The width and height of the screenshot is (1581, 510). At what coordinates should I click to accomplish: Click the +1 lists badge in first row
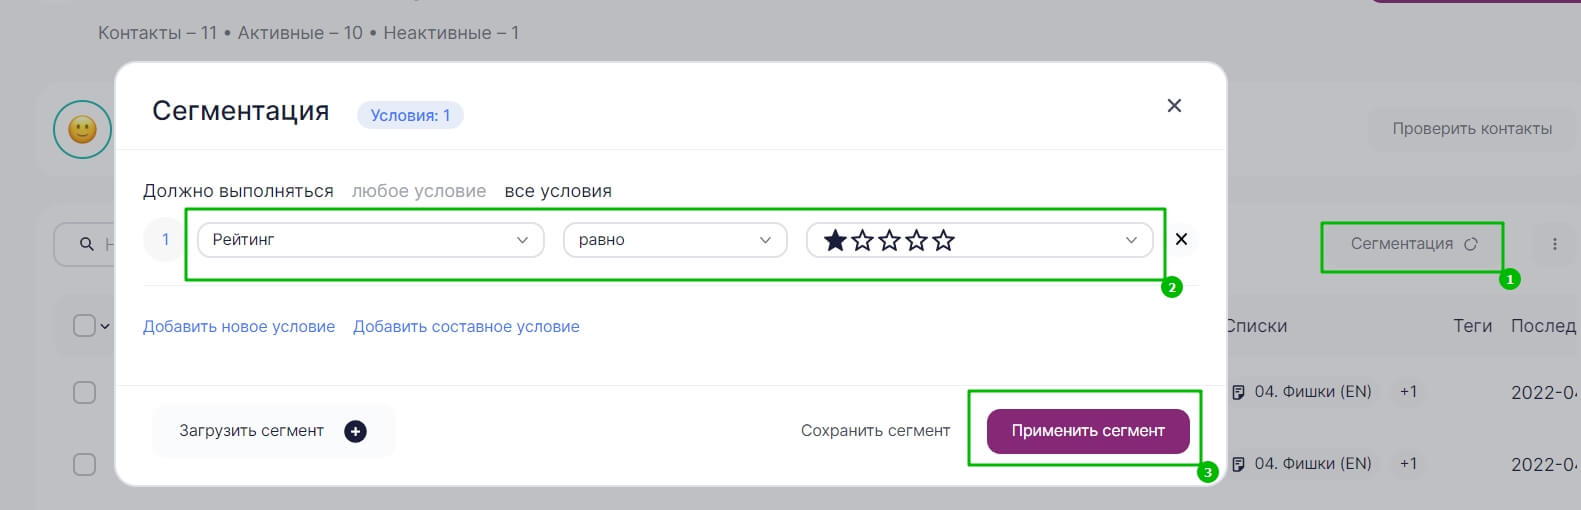click(x=1408, y=392)
